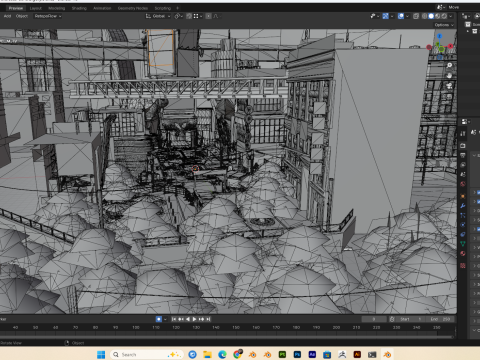Viewport: 480px width, 360px height.
Task: Open File Explorer from the taskbar
Action: [x=207, y=354]
